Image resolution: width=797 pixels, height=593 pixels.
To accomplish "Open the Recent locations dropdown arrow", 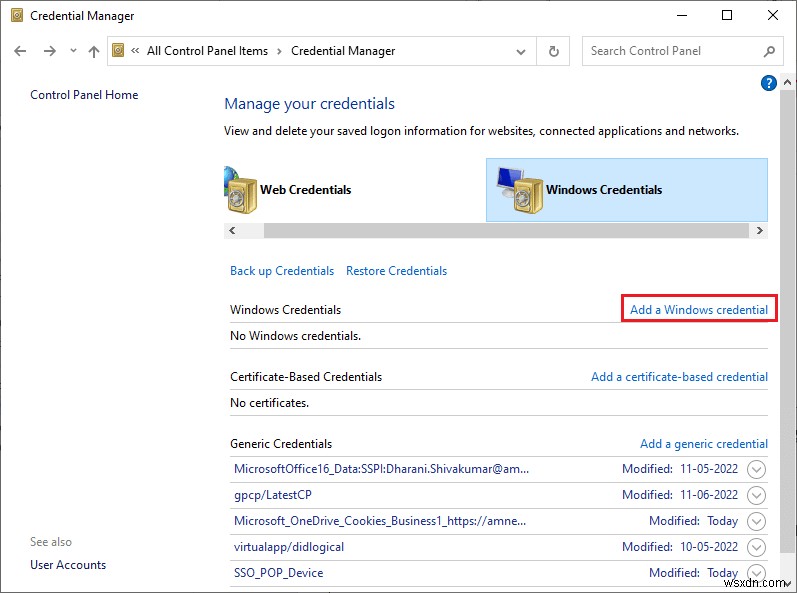I will 71,51.
